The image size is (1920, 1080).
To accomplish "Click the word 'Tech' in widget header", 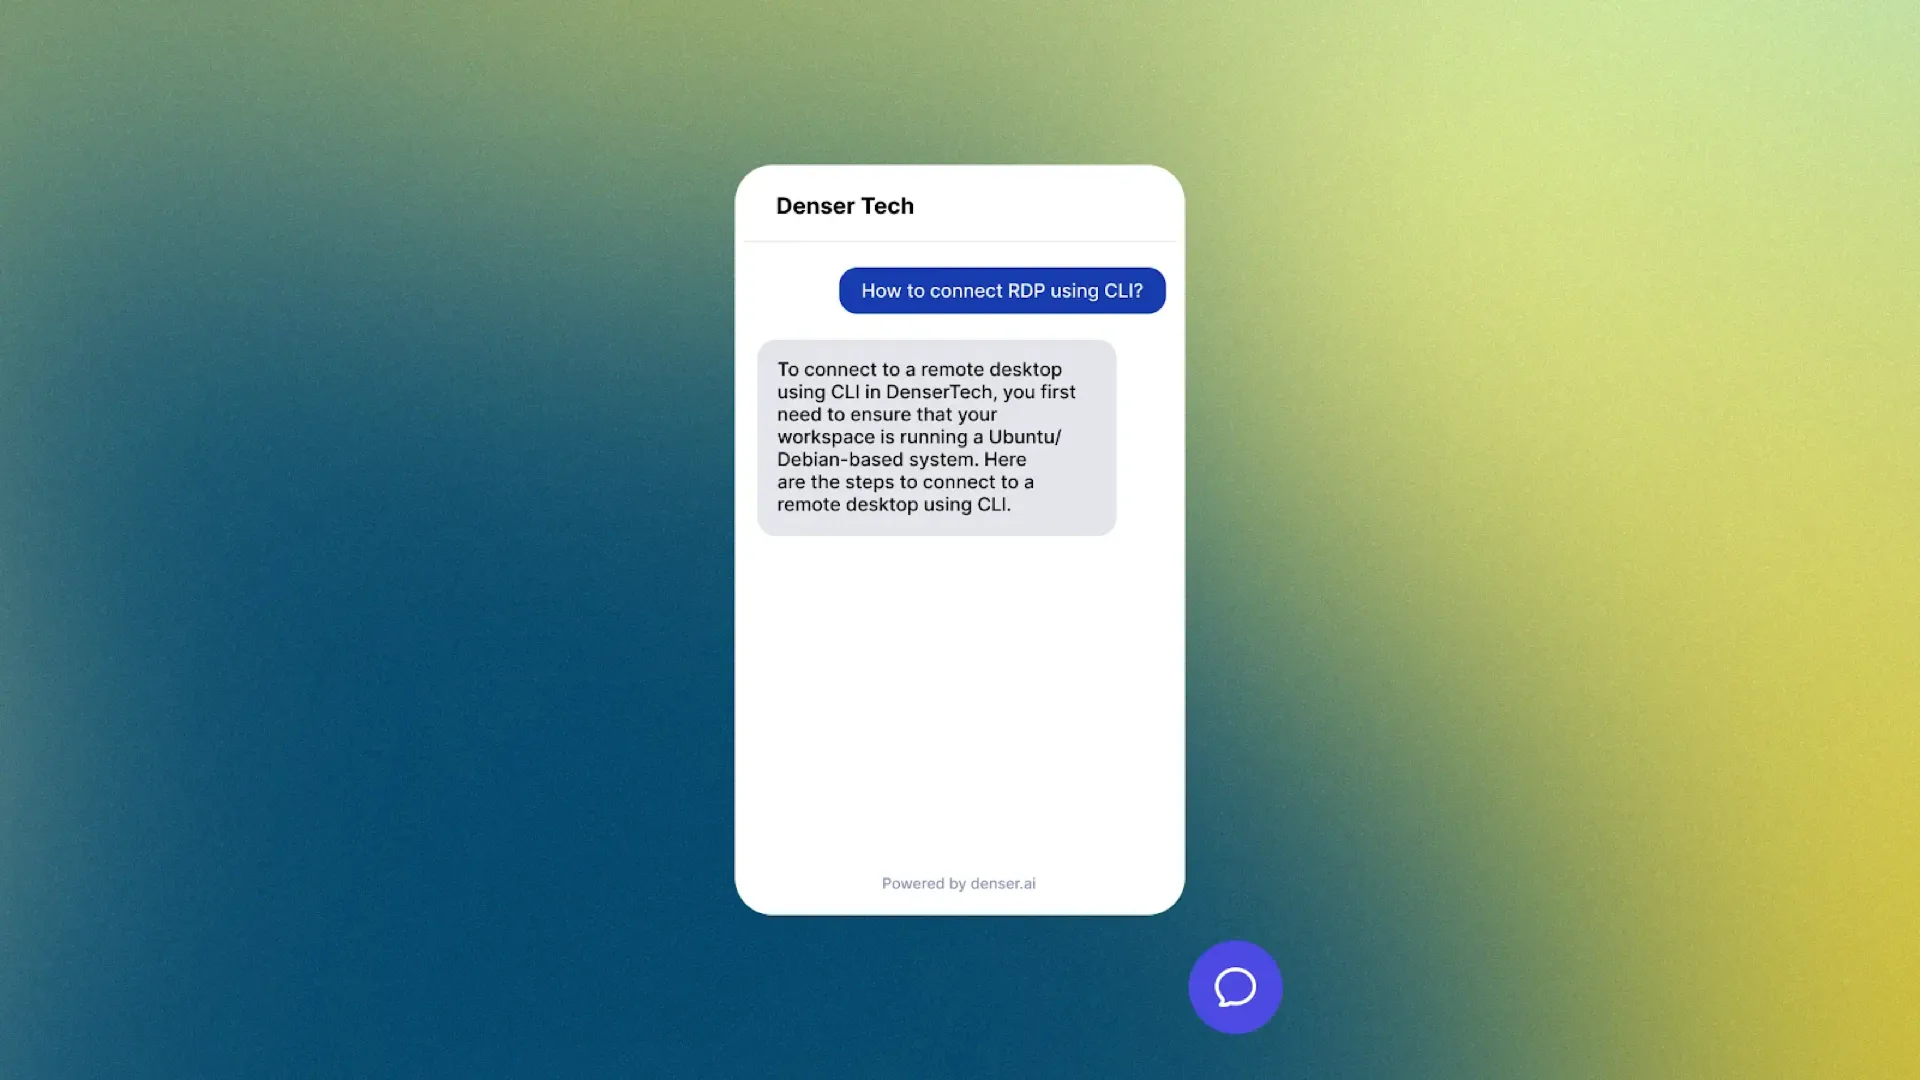I will click(887, 206).
